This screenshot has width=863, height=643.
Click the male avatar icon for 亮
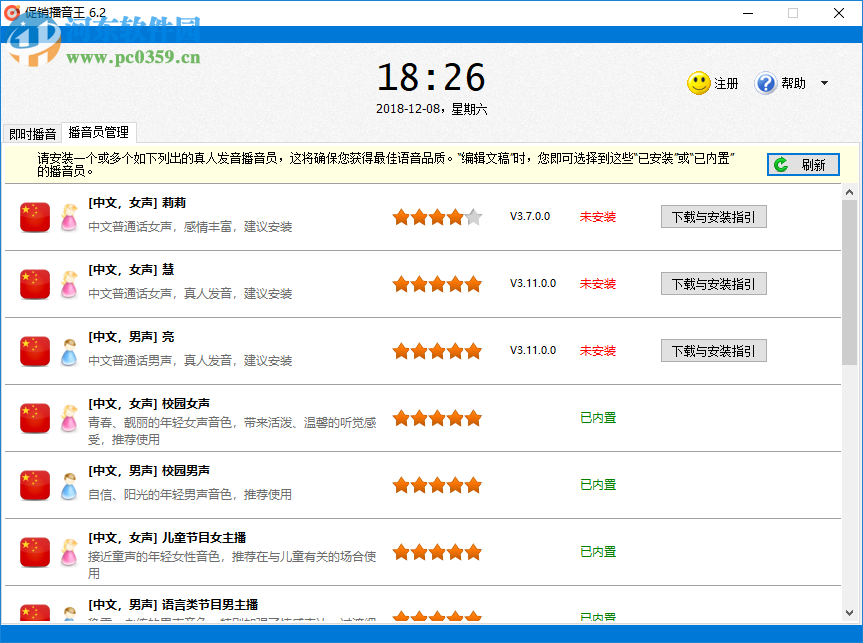click(68, 350)
